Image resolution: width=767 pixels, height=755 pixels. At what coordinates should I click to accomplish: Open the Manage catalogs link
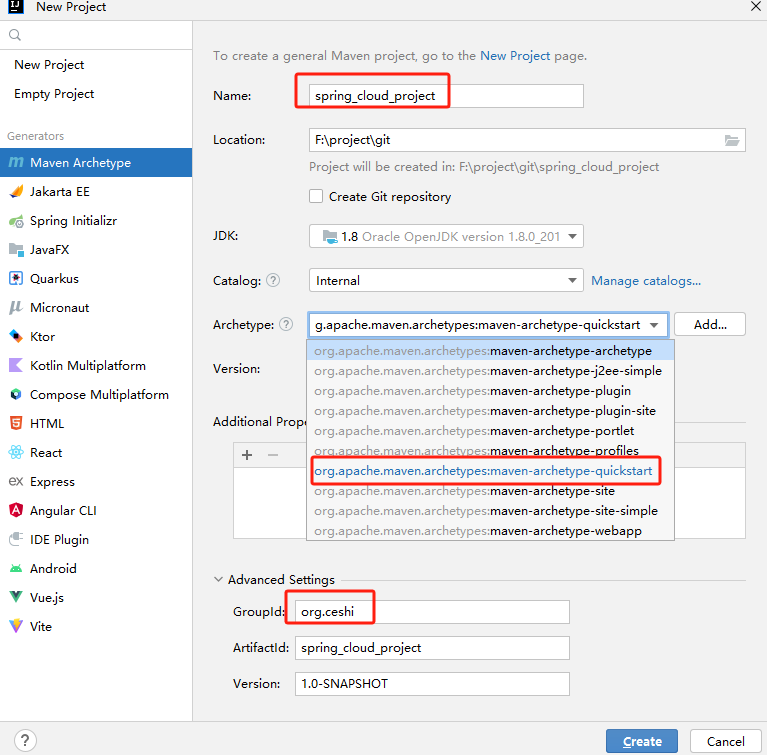coord(646,281)
